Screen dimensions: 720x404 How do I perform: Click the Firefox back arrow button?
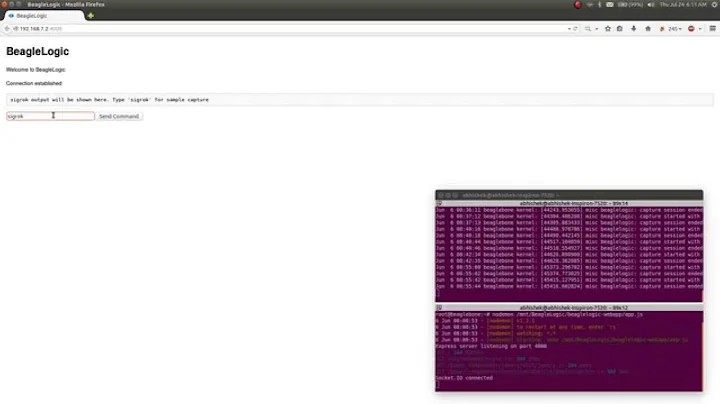(7, 28)
